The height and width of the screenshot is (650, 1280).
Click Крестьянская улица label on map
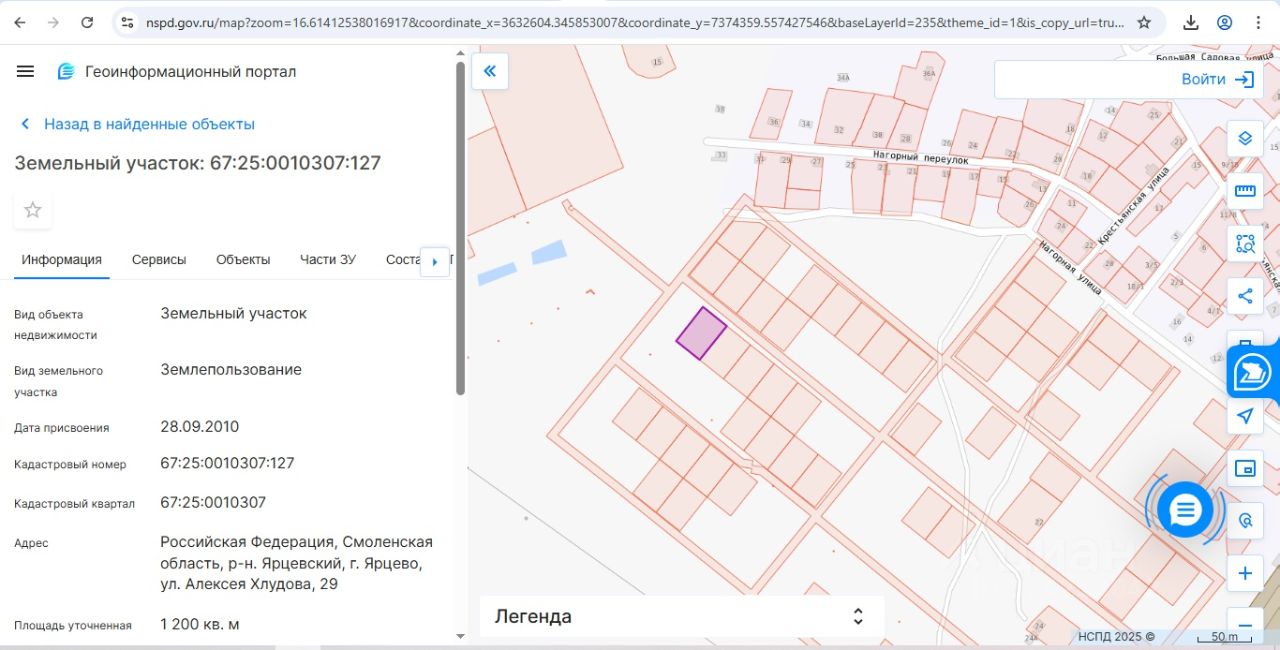tap(1132, 208)
